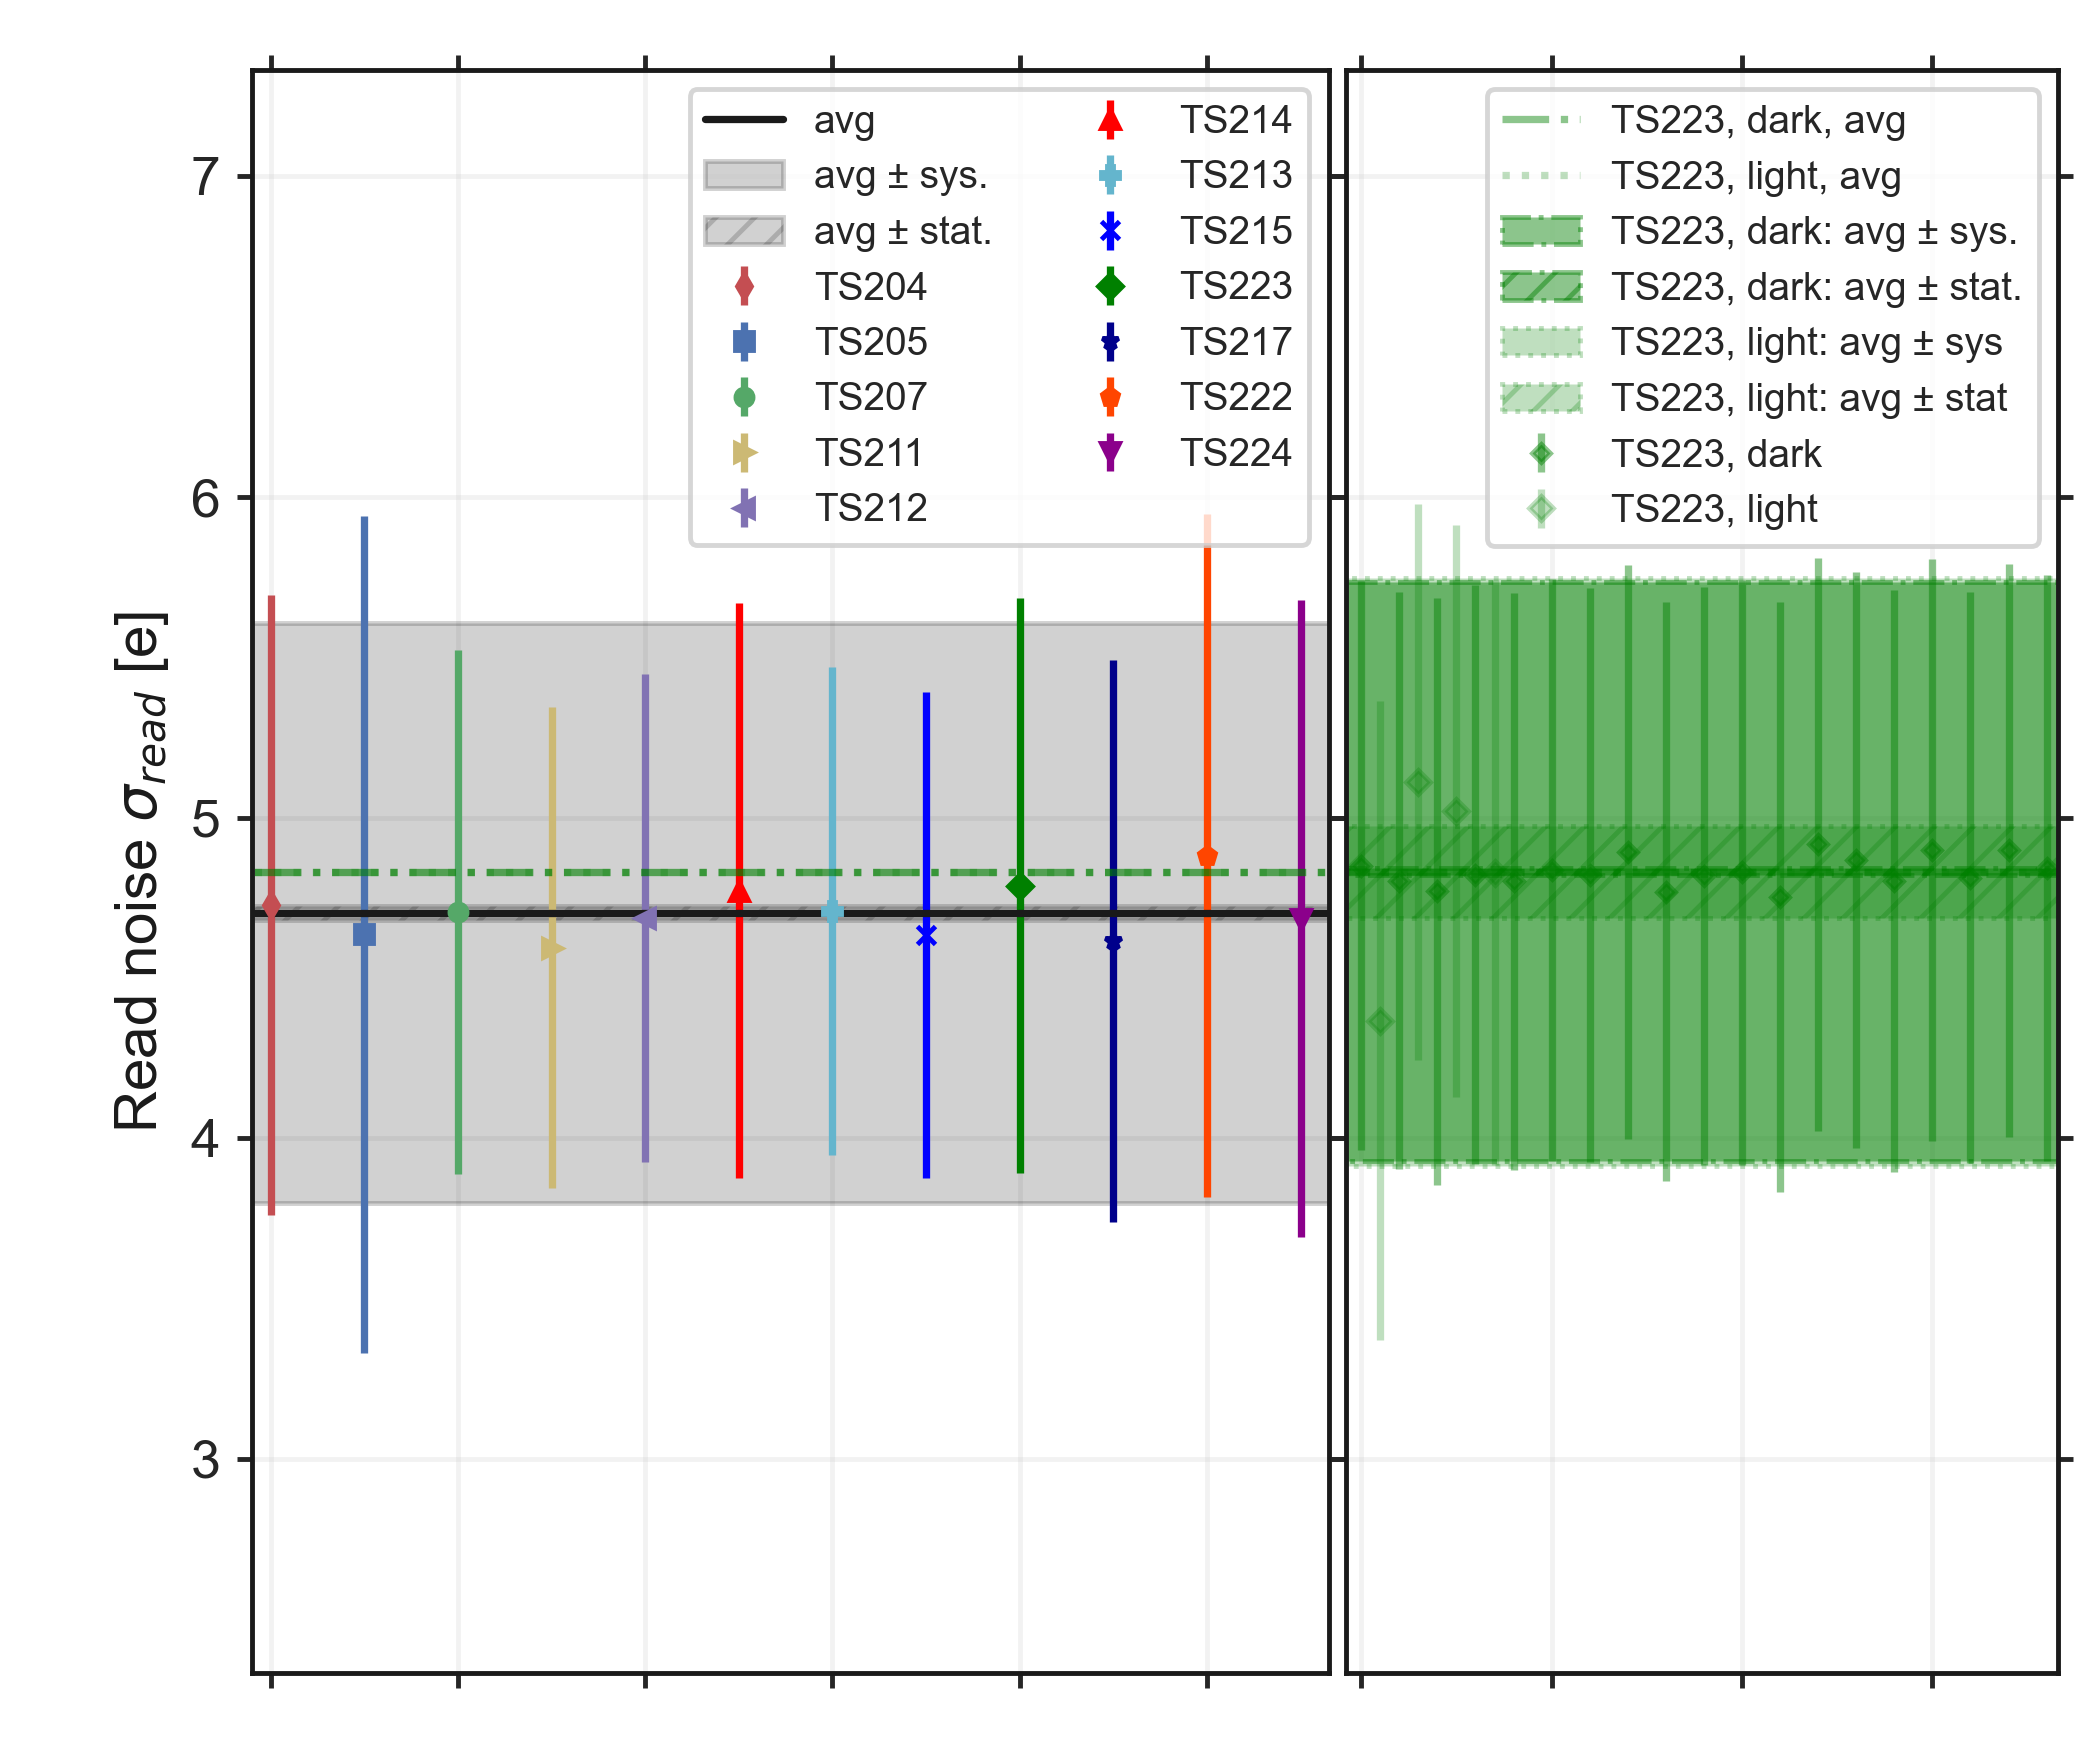Click the 'TS207' legend label
This screenshot has height=1750, width=2100.
pyautogui.click(x=871, y=398)
